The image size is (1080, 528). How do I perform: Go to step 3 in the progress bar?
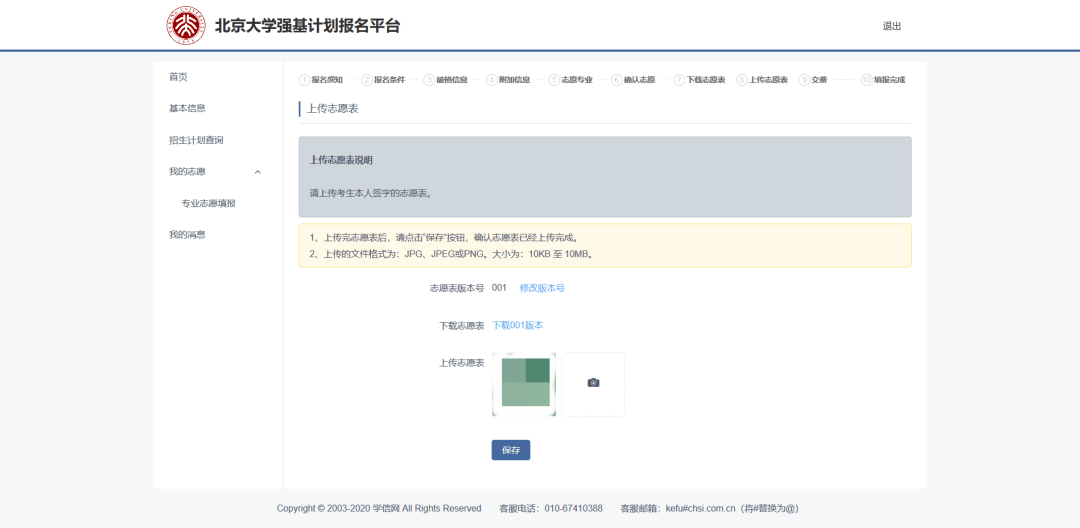tap(446, 80)
